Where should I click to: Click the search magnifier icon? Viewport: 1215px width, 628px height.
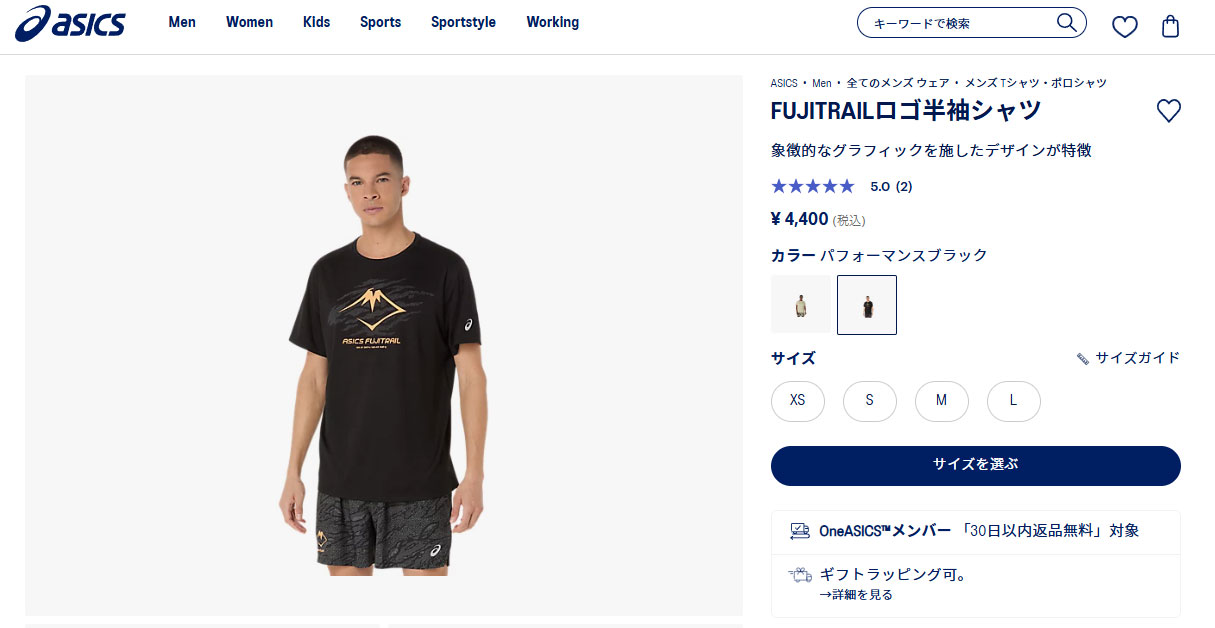(x=1067, y=22)
